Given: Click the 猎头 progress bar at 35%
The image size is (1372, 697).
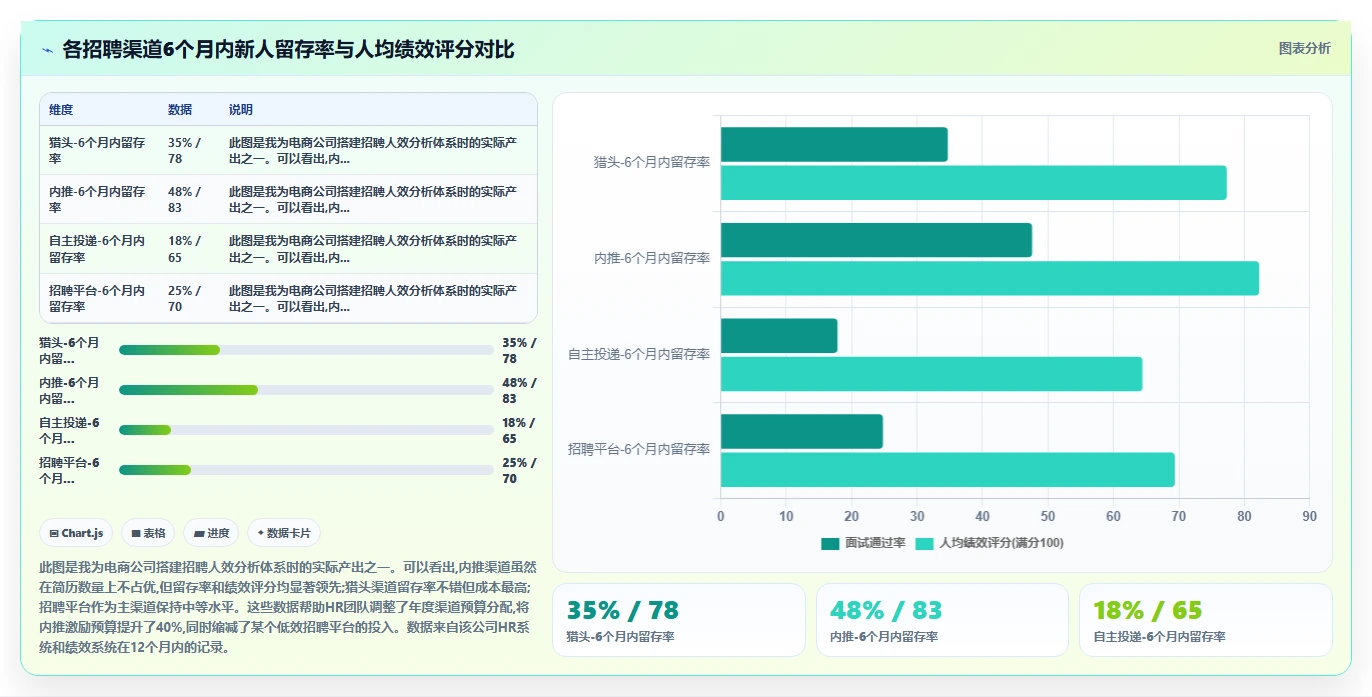Looking at the screenshot, I should (x=306, y=350).
